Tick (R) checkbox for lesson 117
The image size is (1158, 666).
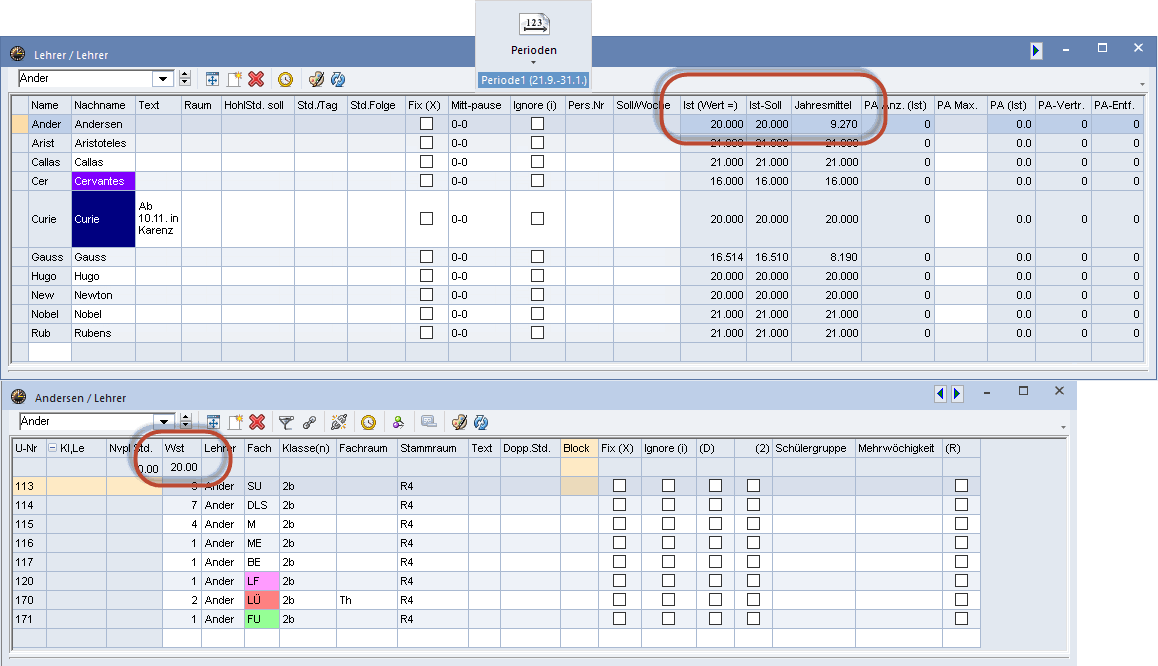961,562
